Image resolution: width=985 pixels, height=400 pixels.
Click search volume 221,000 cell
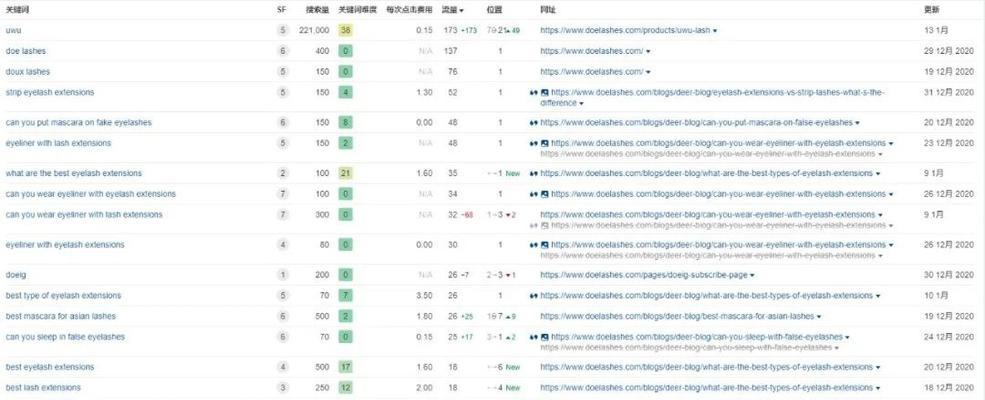[x=314, y=30]
